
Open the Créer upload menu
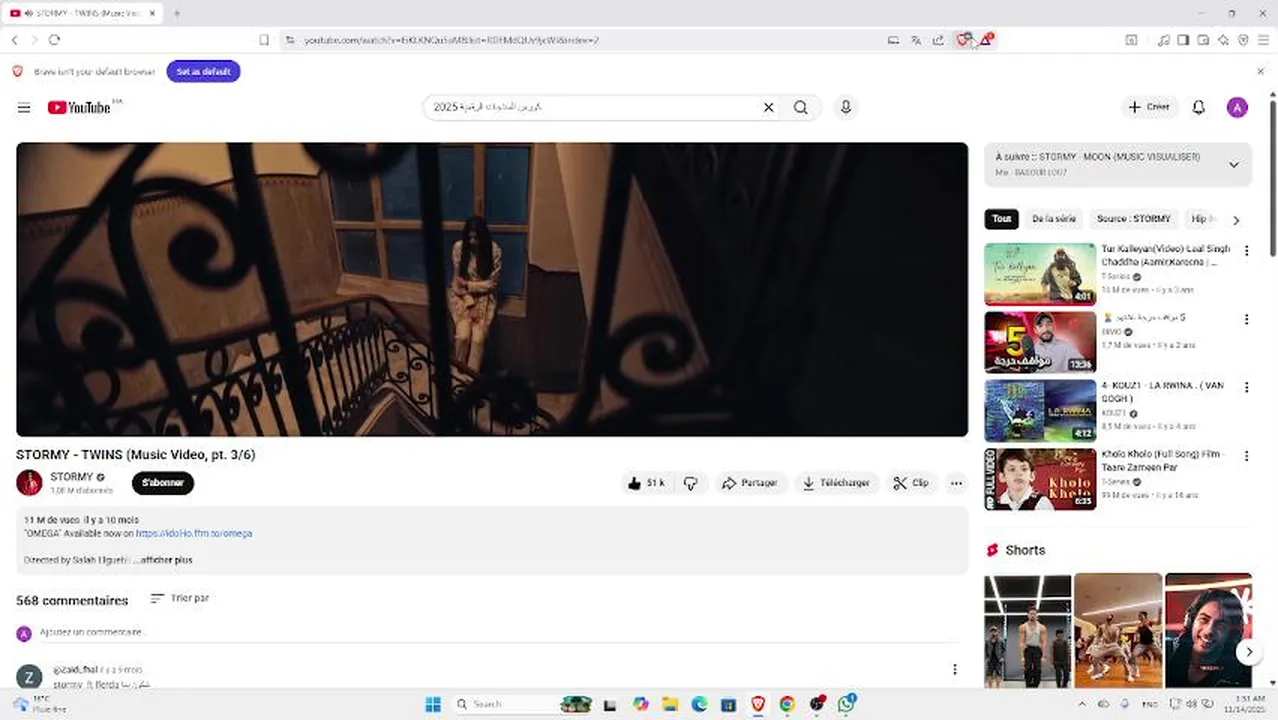pos(1149,107)
